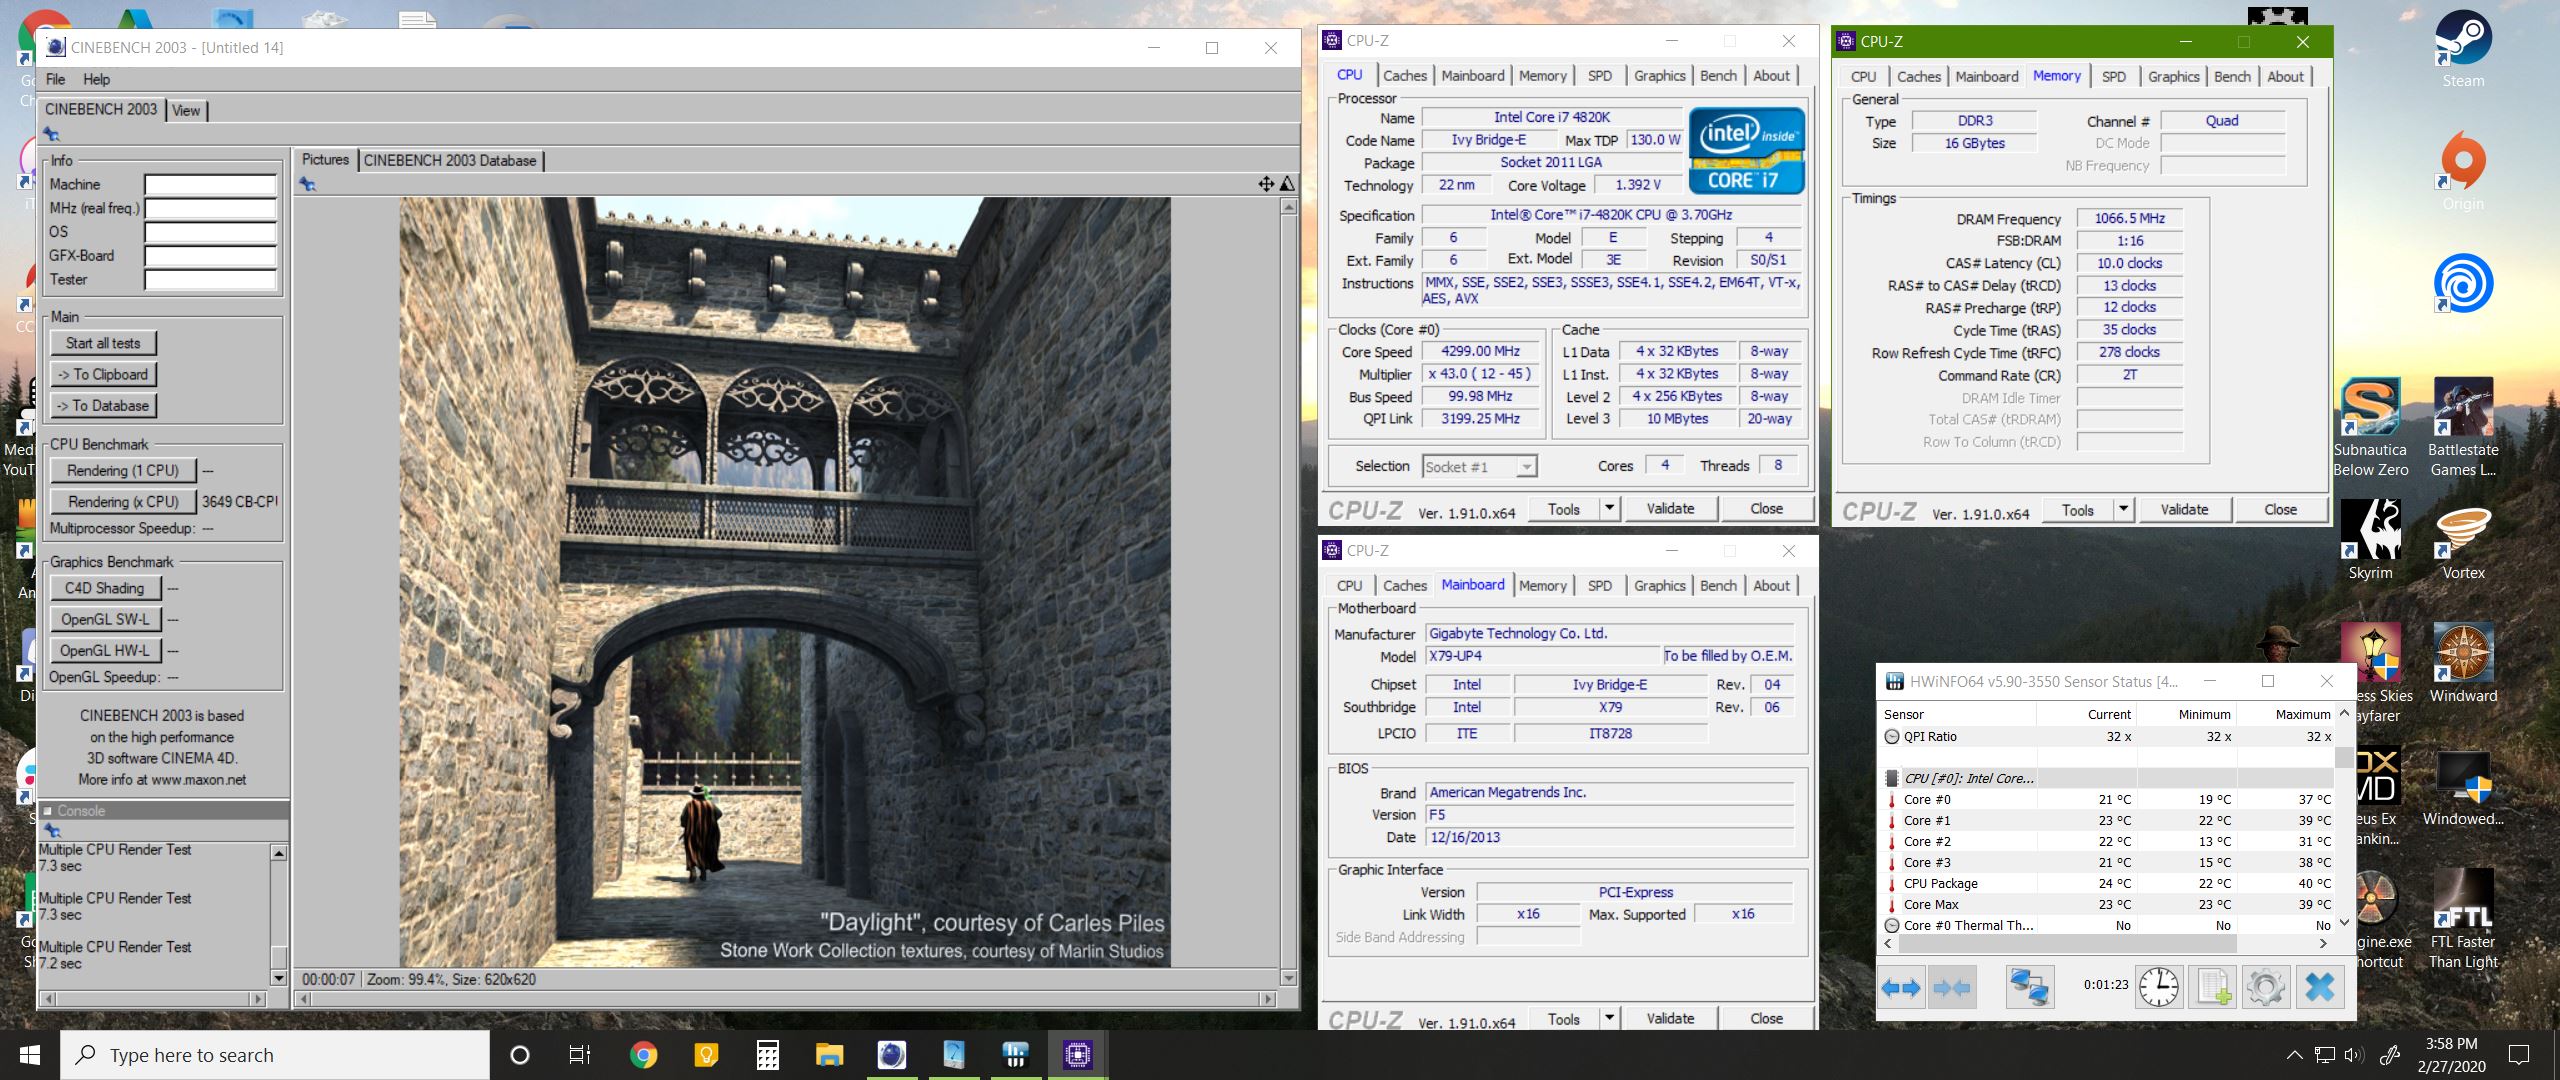Open Tools dropdown arrow in CPU-Z Mainboard window

[x=1609, y=1018]
